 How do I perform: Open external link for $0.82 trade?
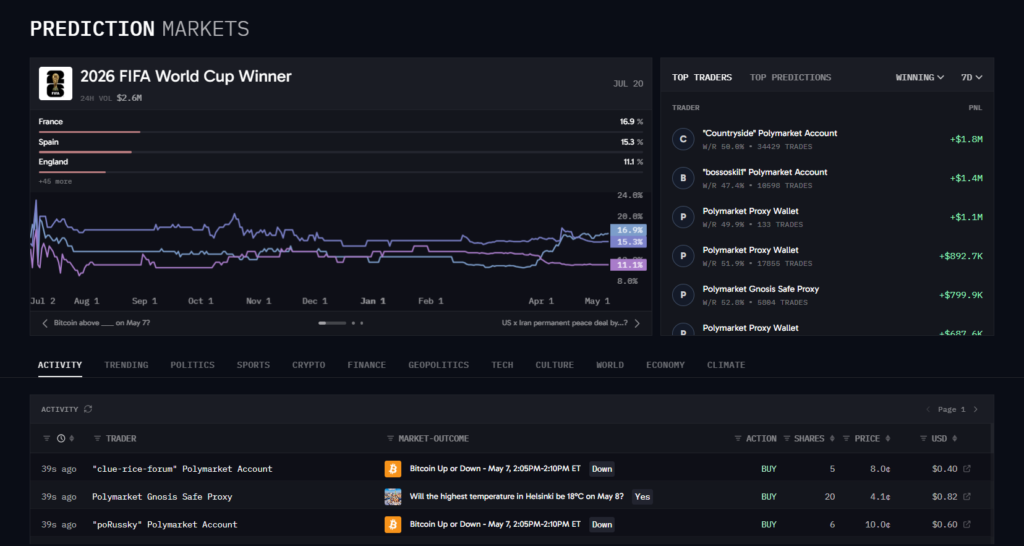click(967, 496)
